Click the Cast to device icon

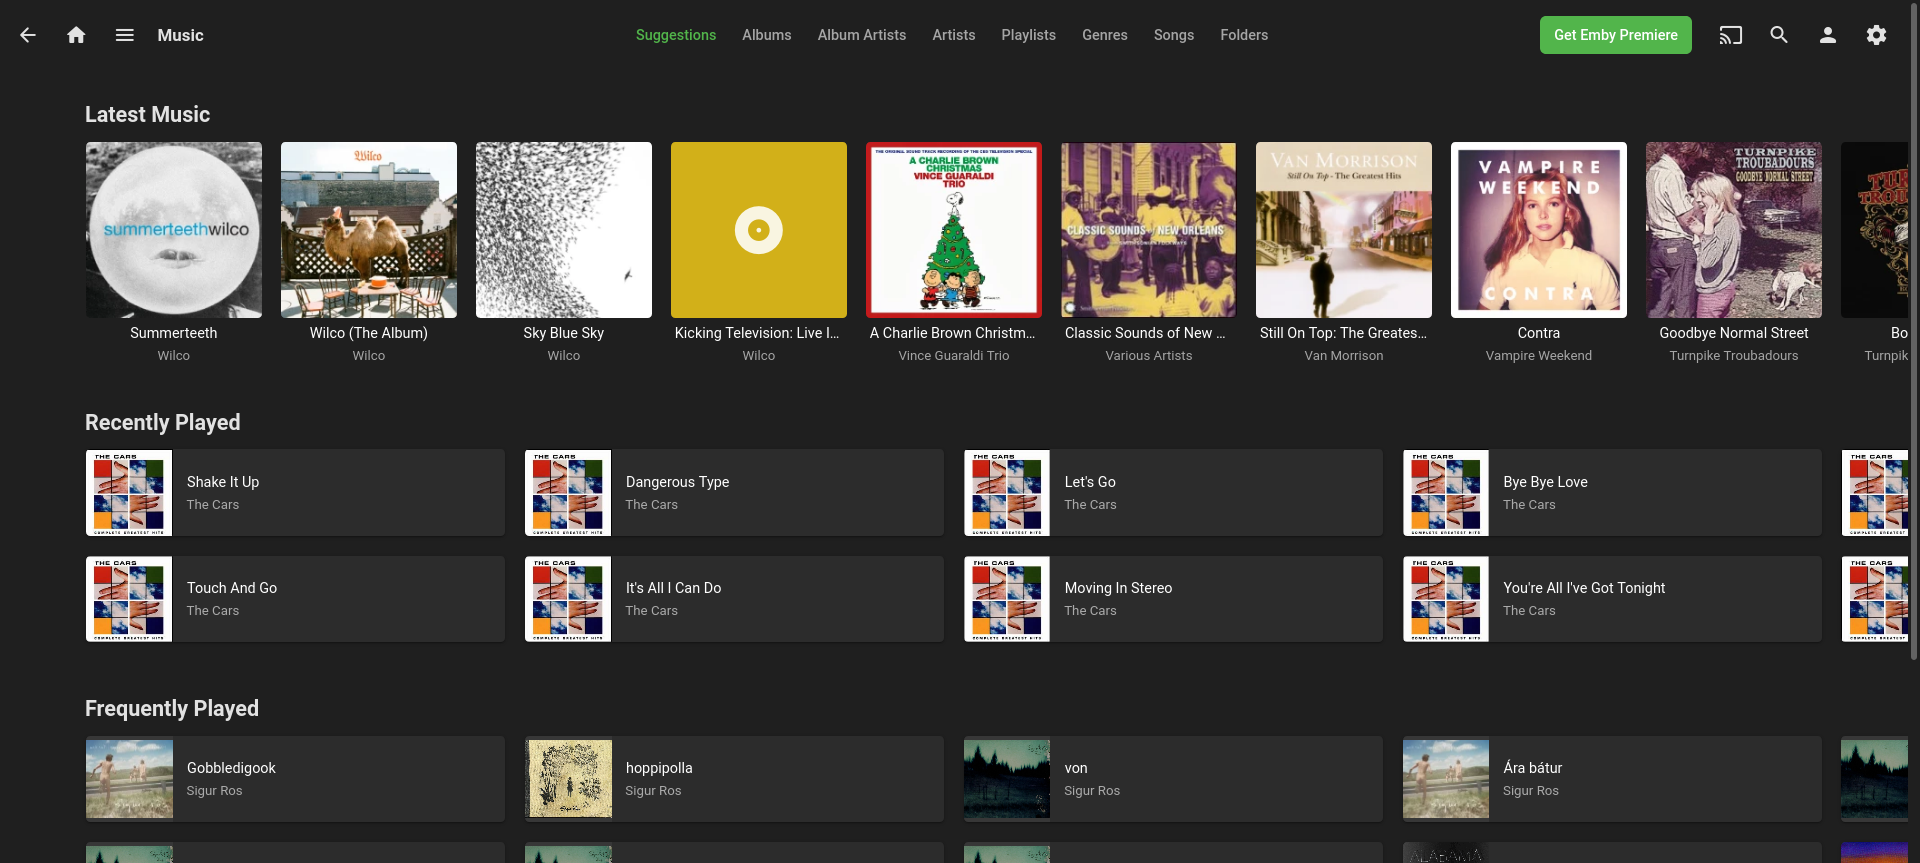1730,35
